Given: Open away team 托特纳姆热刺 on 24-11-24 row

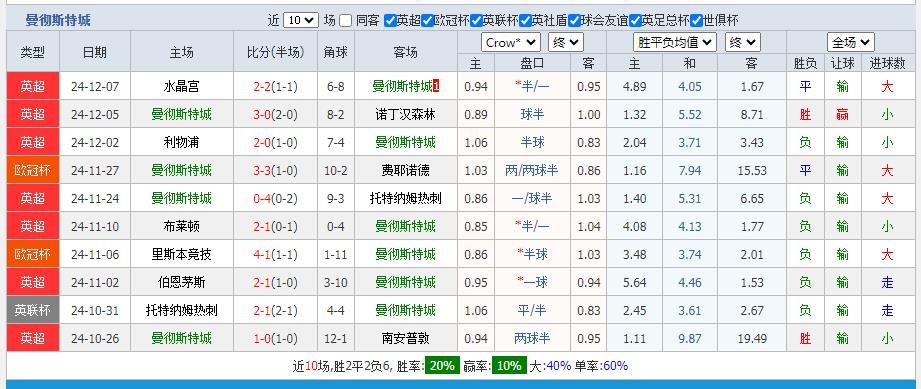Looking at the screenshot, I should point(405,199).
